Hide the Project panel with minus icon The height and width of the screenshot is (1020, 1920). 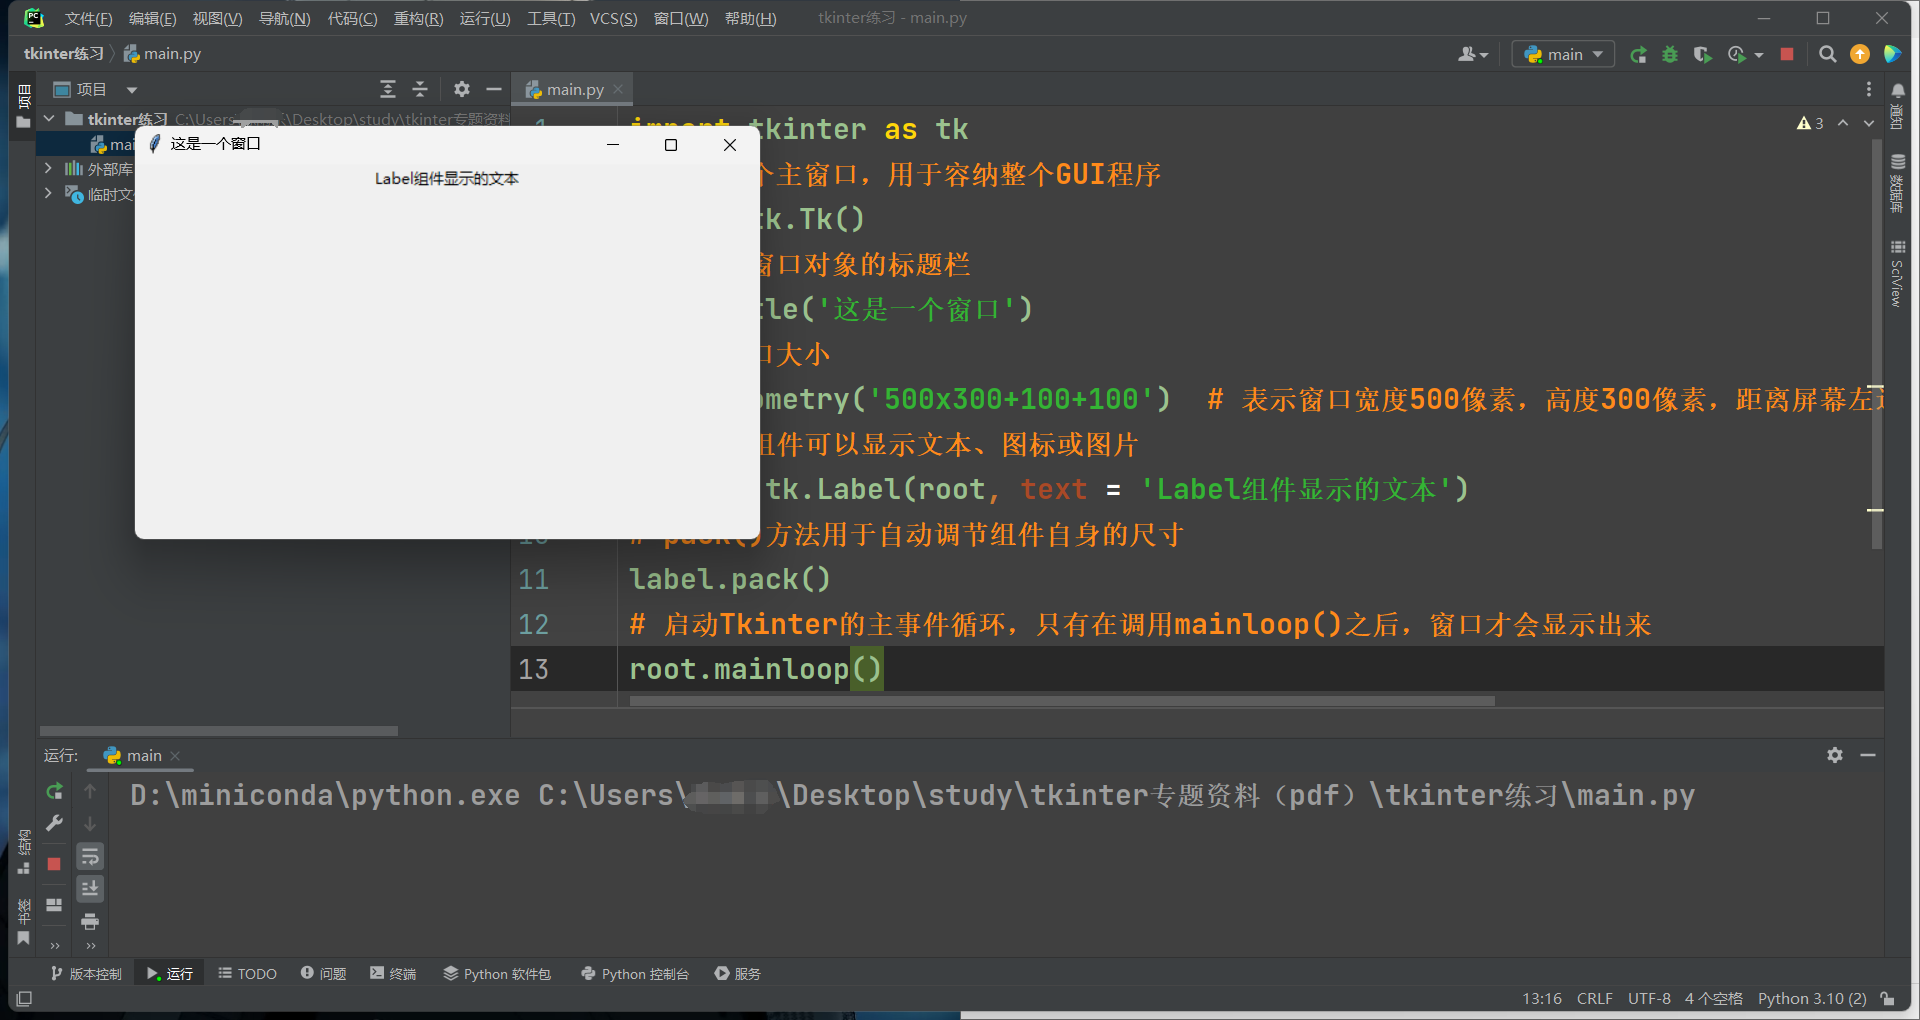pos(494,90)
